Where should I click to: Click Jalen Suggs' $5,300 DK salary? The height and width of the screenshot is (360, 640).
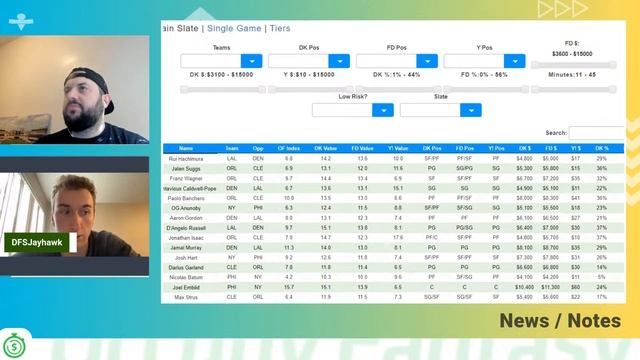point(524,169)
